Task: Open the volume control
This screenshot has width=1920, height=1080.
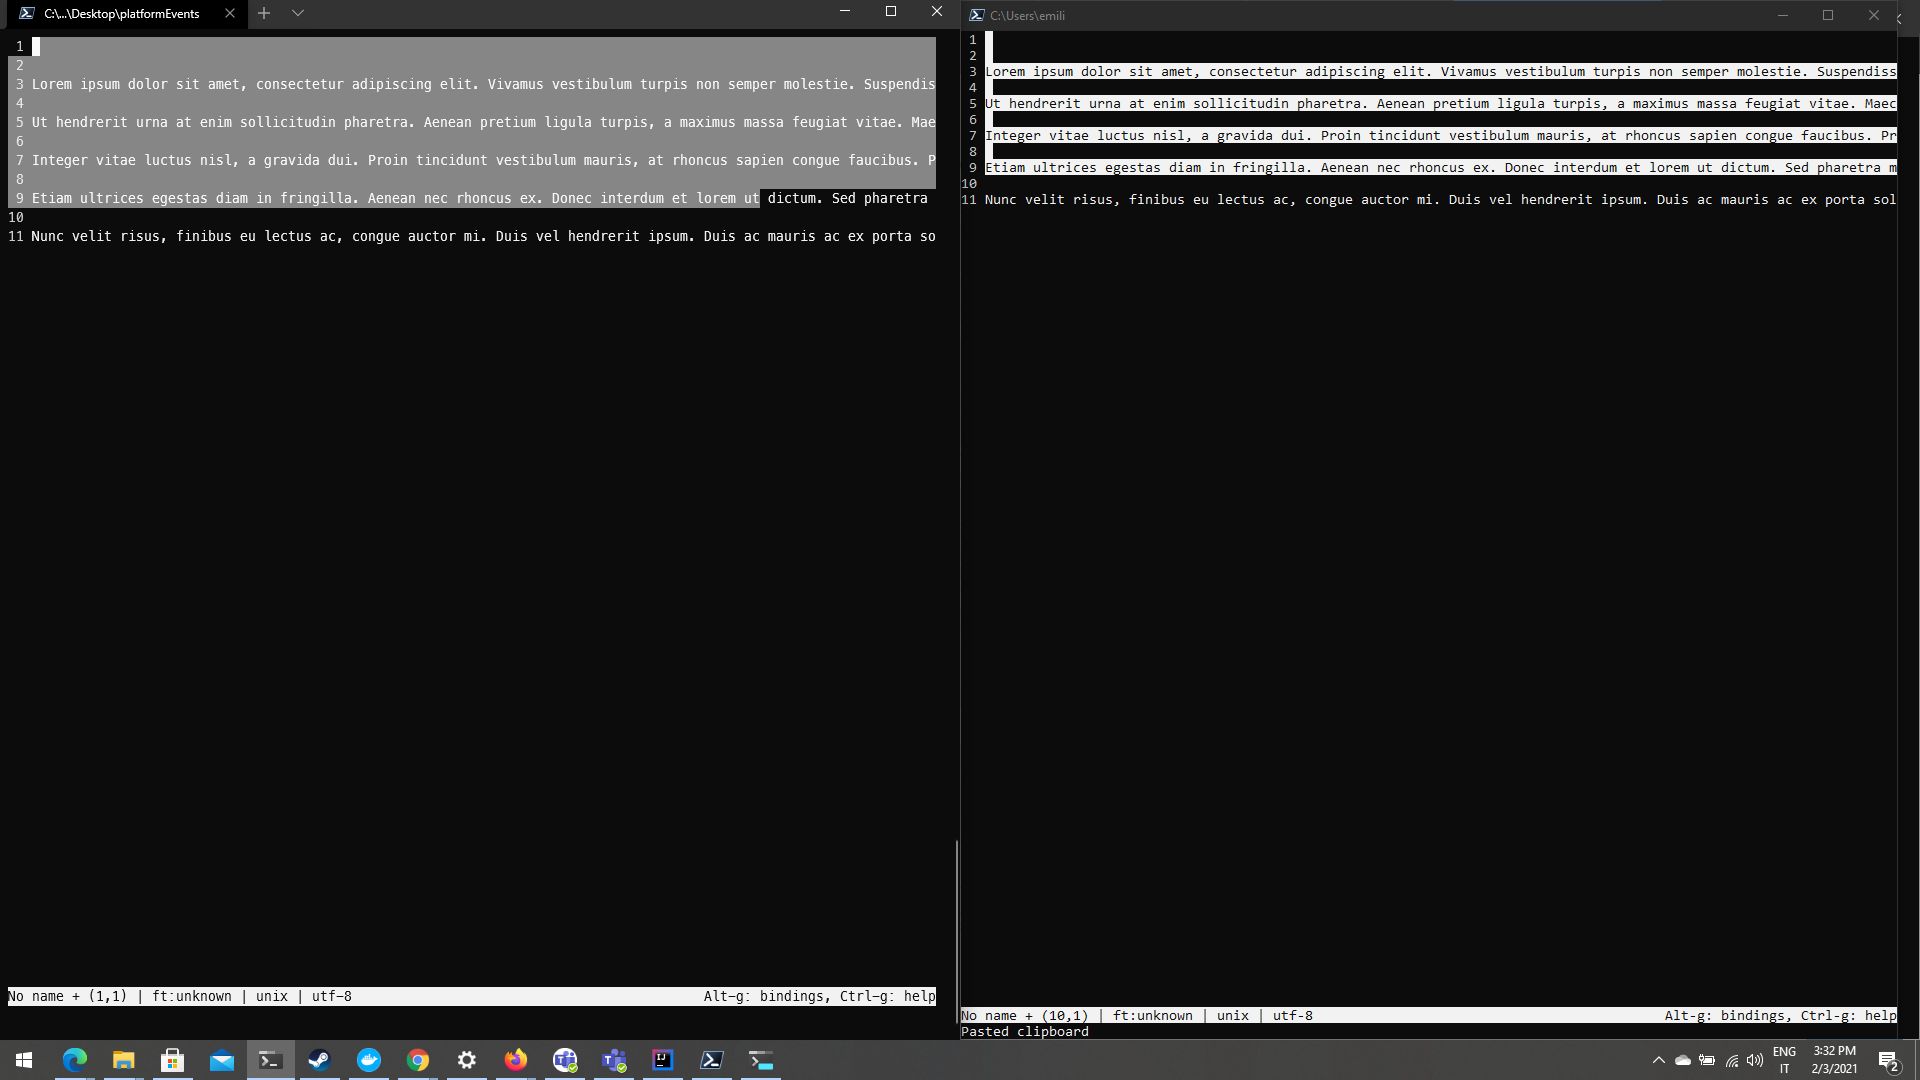Action: point(1755,1060)
